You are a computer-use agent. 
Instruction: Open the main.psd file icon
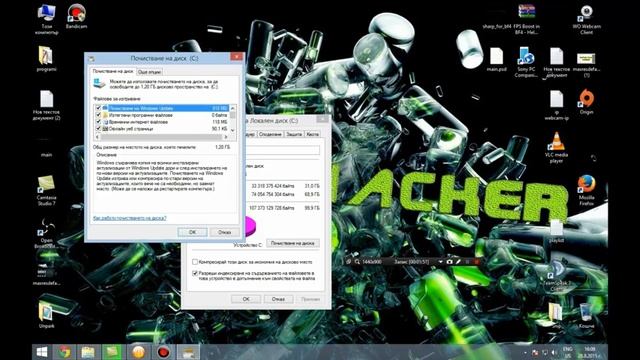496,60
